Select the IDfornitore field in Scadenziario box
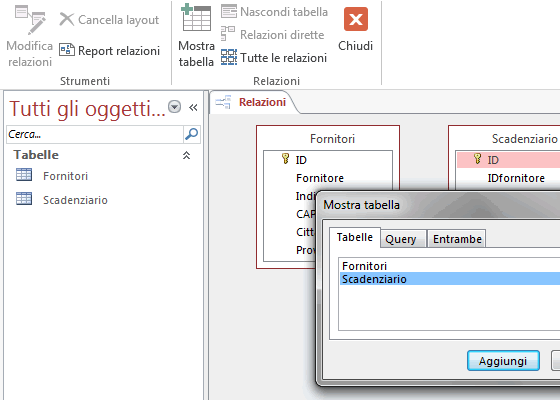 point(516,178)
